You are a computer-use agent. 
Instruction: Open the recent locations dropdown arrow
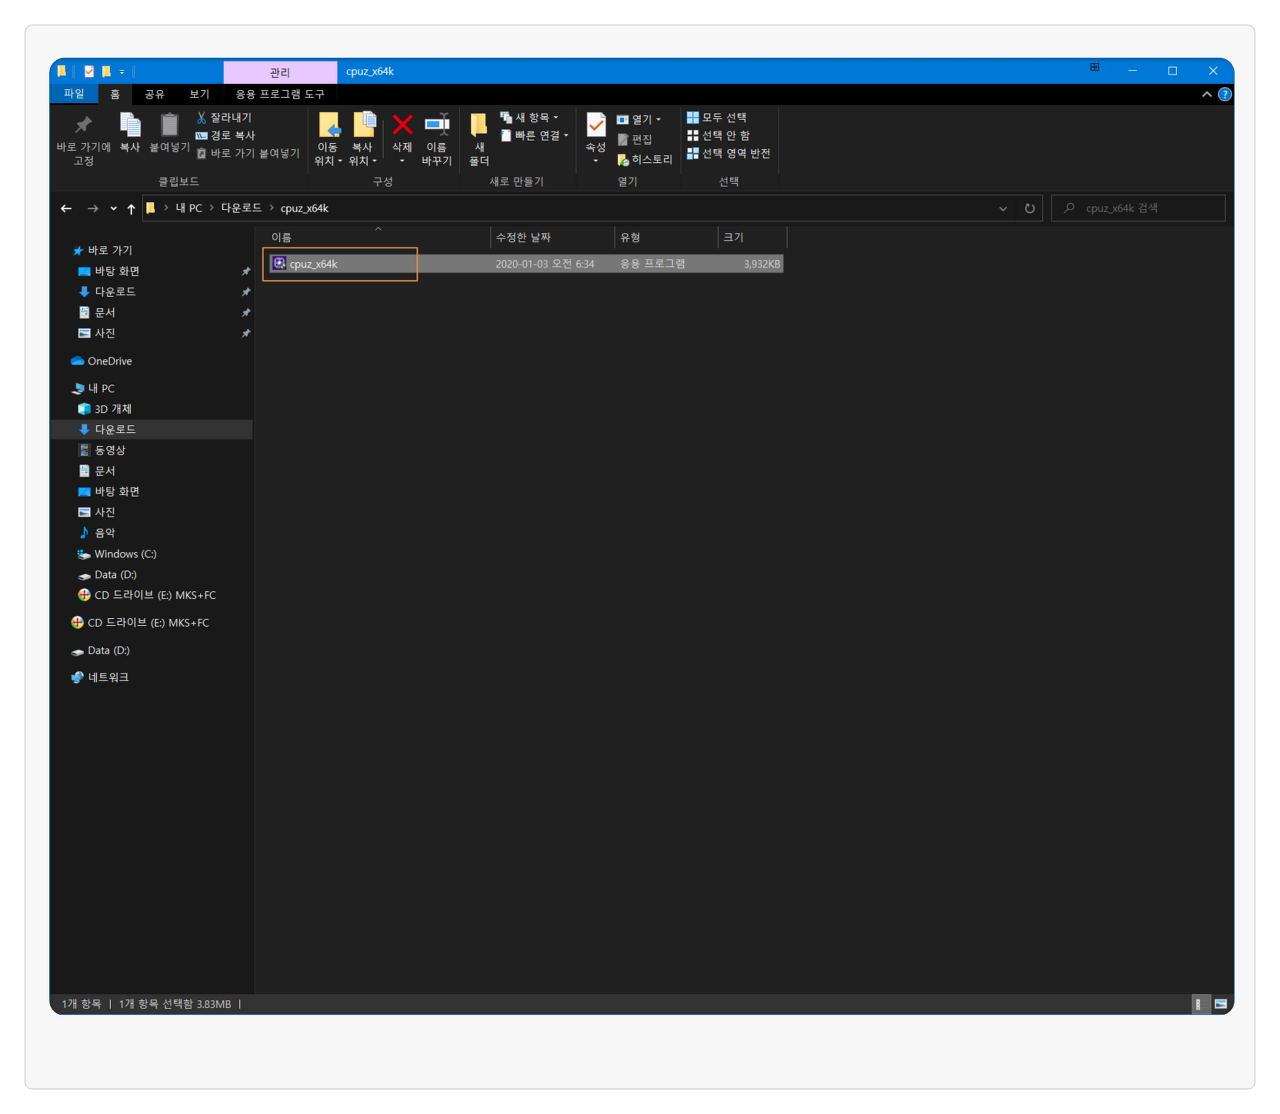[x=113, y=209]
